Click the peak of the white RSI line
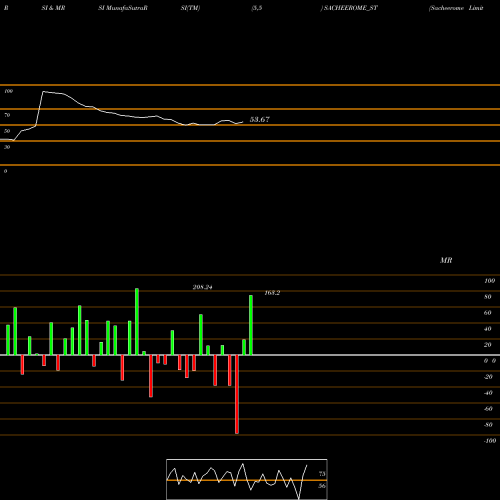Image resolution: width=500 pixels, height=500 pixels. click(44, 91)
